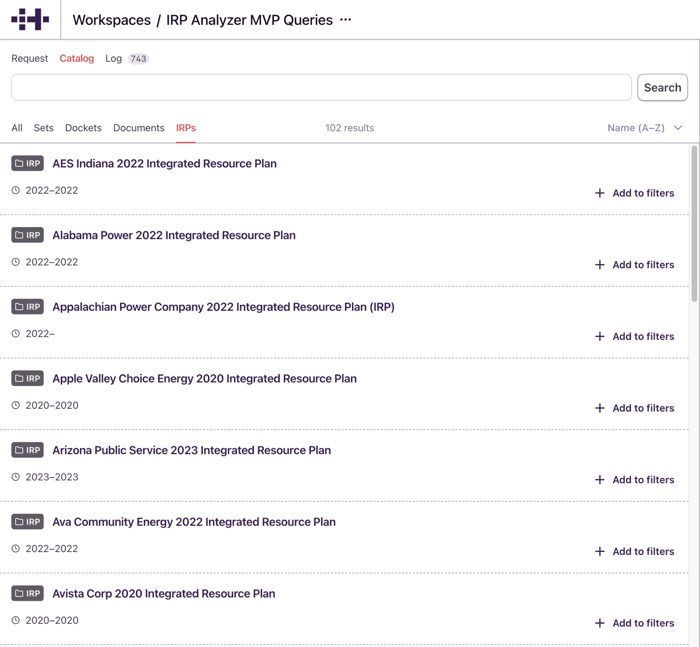Open the three-dots workspace menu
The height and width of the screenshot is (647, 700).
(x=346, y=20)
